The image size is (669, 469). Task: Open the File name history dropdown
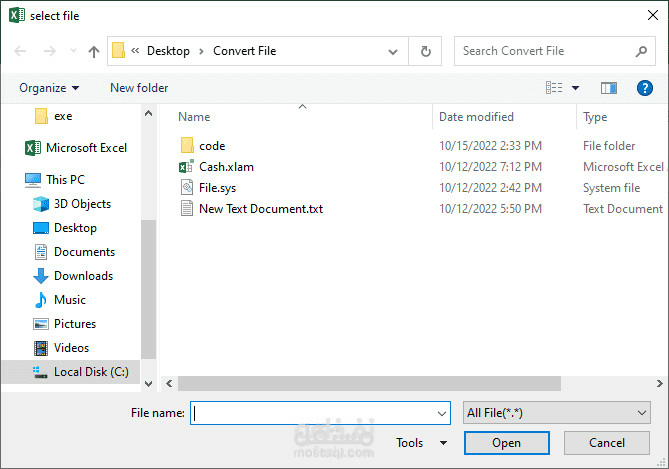pos(442,413)
